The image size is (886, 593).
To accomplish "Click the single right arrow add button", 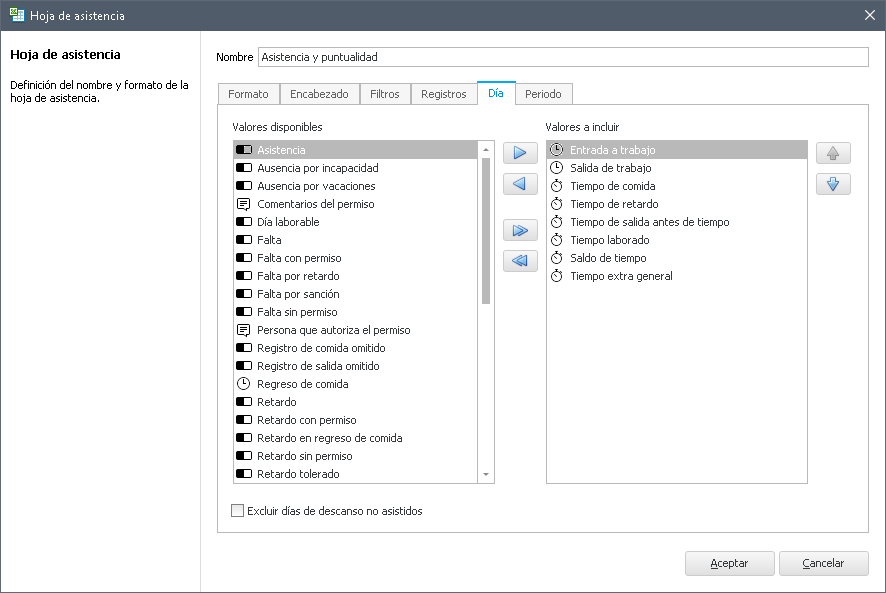I will click(520, 154).
